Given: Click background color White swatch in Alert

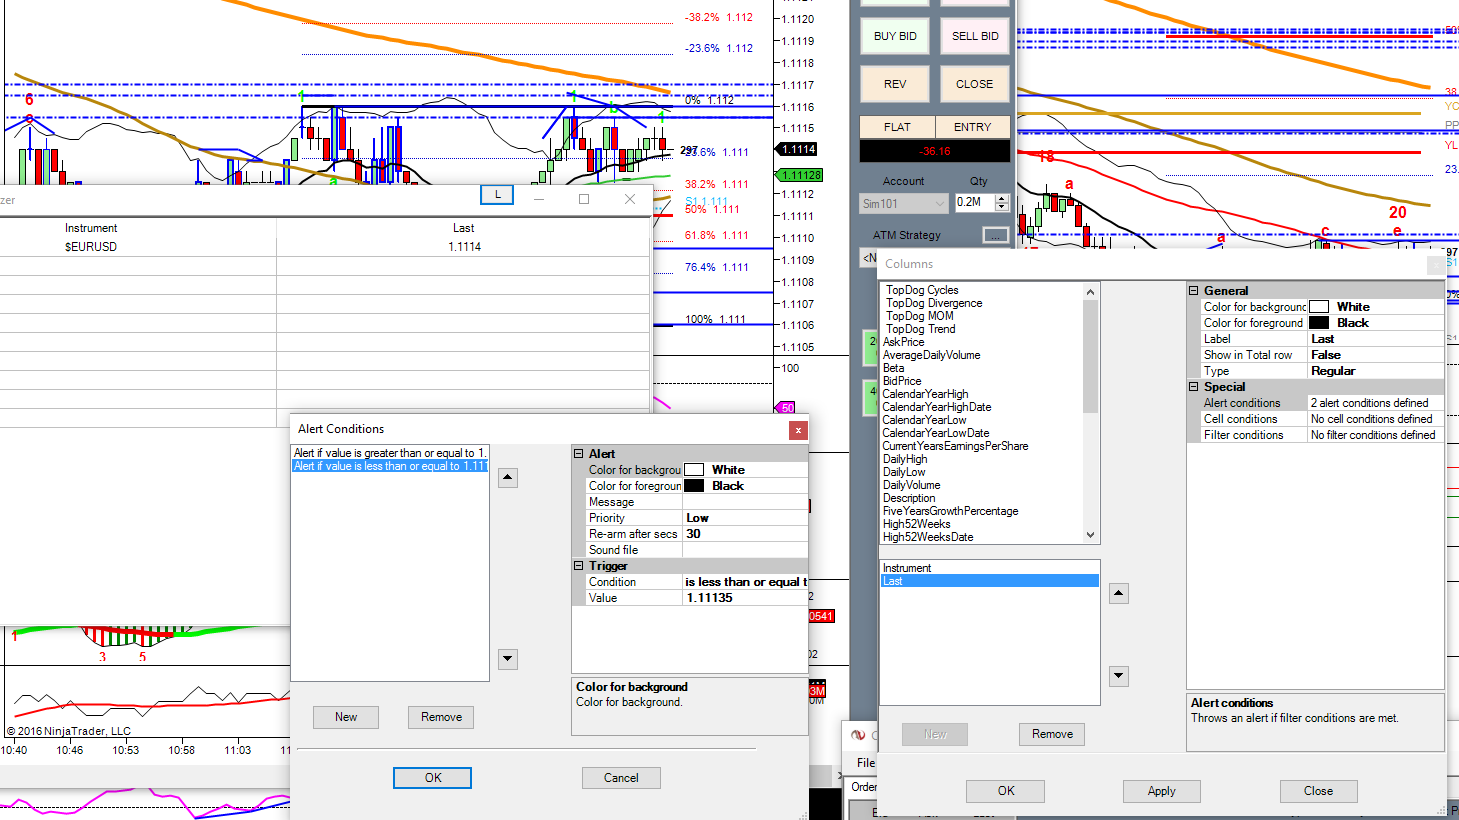Looking at the screenshot, I should tap(694, 470).
